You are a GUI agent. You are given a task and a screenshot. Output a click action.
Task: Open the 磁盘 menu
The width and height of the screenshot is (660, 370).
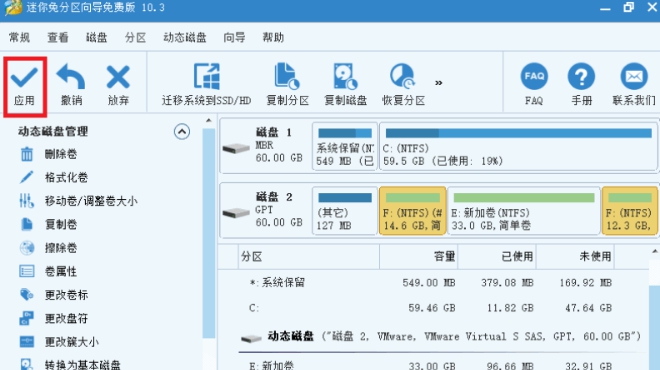96,37
